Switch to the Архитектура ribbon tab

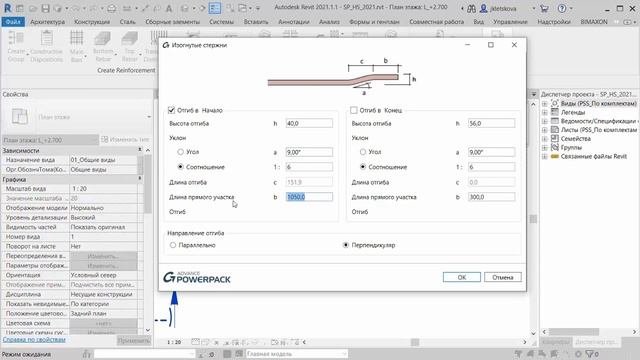pos(47,22)
